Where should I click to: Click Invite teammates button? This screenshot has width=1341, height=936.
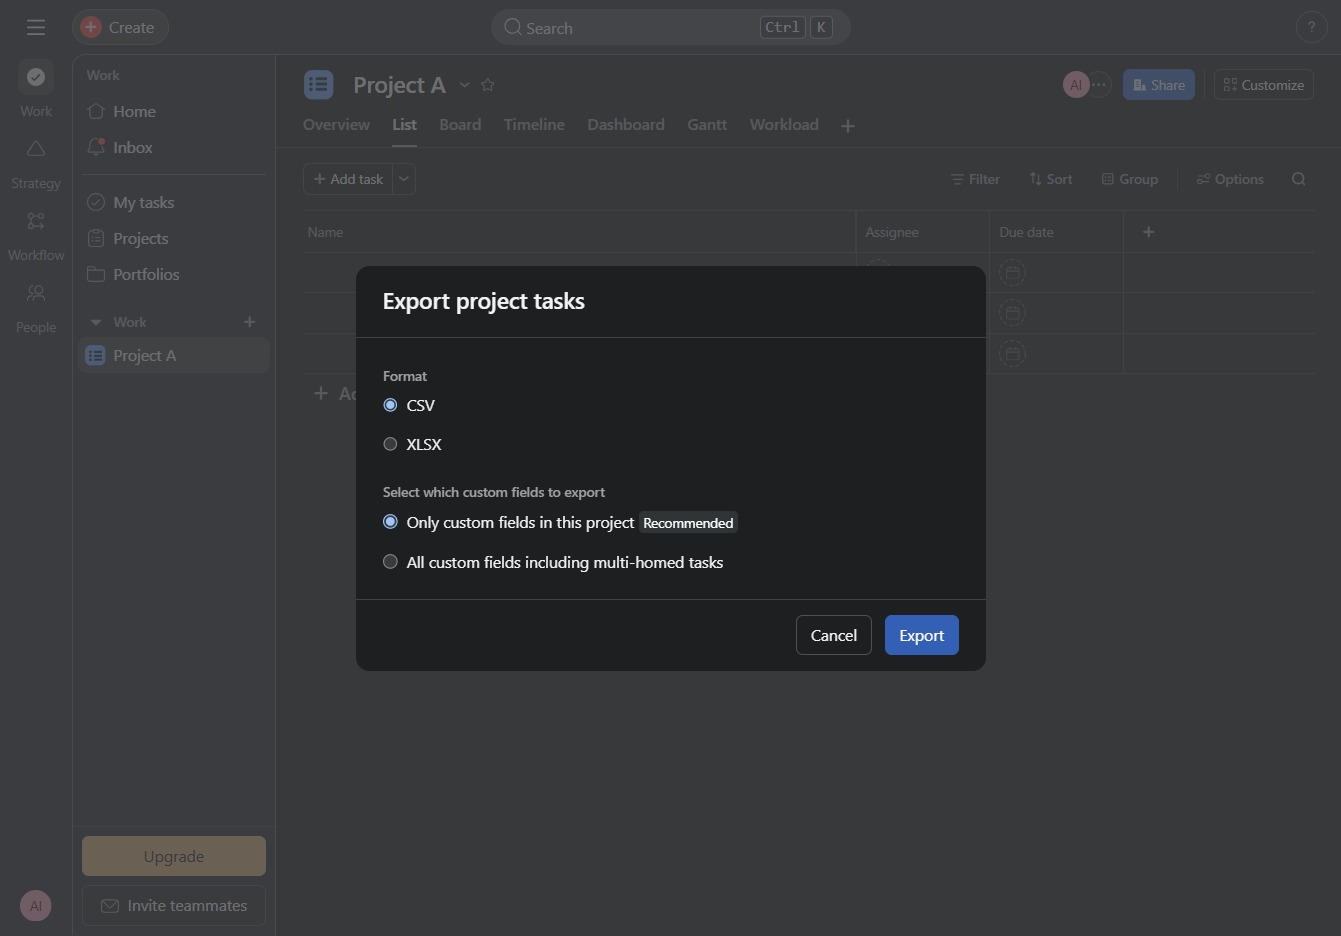[x=174, y=905]
